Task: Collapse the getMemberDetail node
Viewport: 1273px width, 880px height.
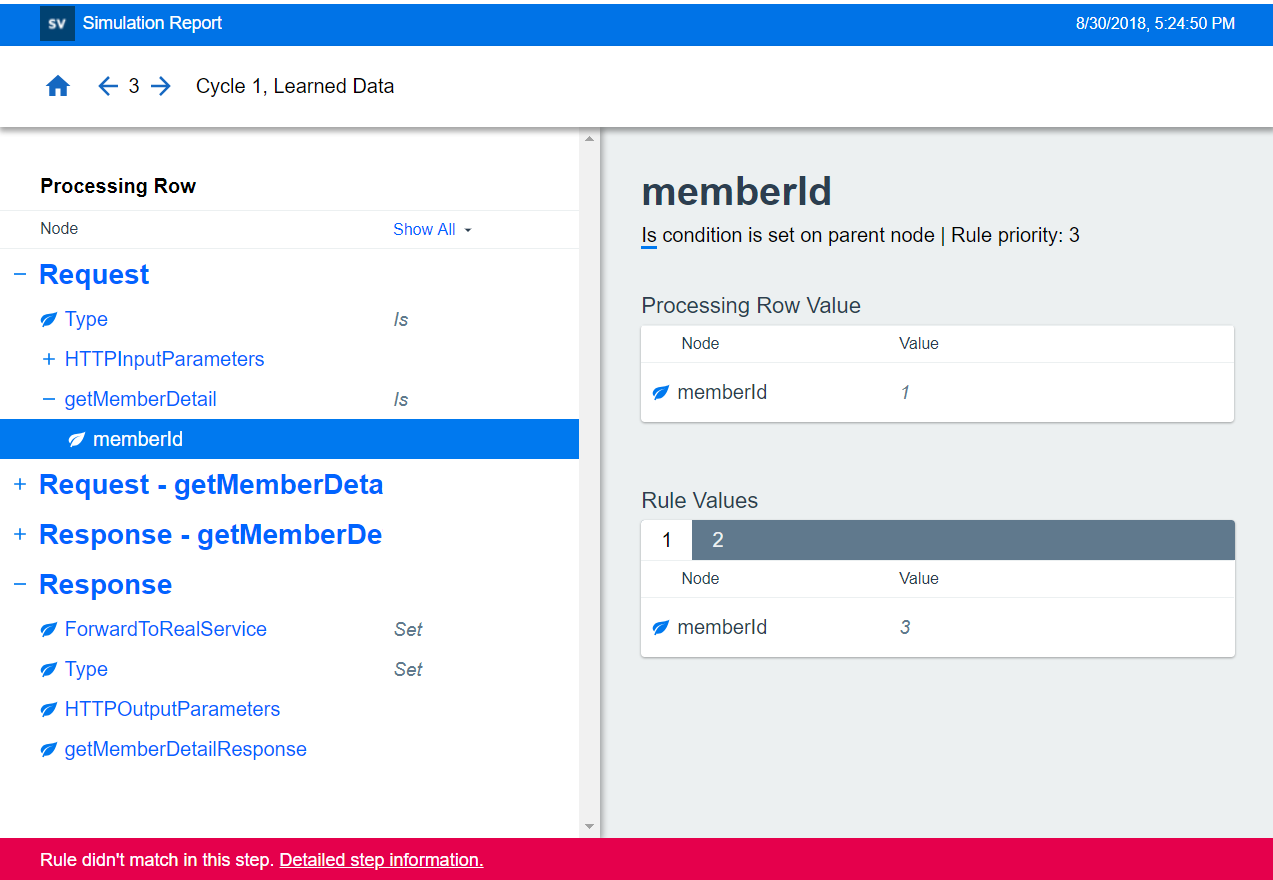Action: tap(48, 400)
